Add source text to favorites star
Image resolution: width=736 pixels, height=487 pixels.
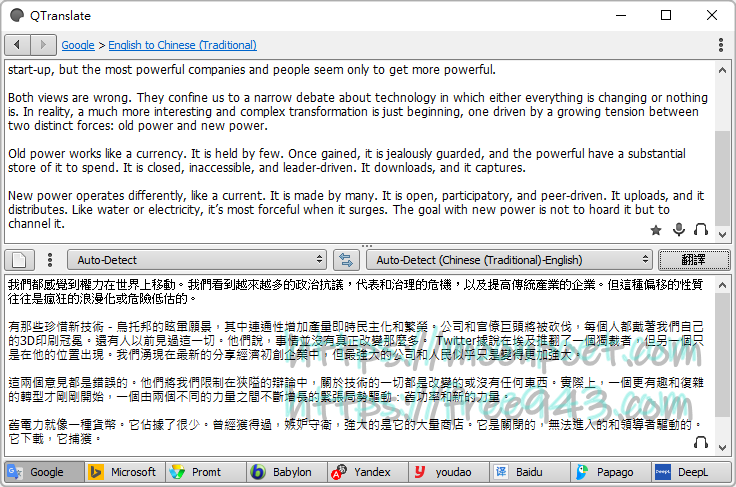point(656,230)
